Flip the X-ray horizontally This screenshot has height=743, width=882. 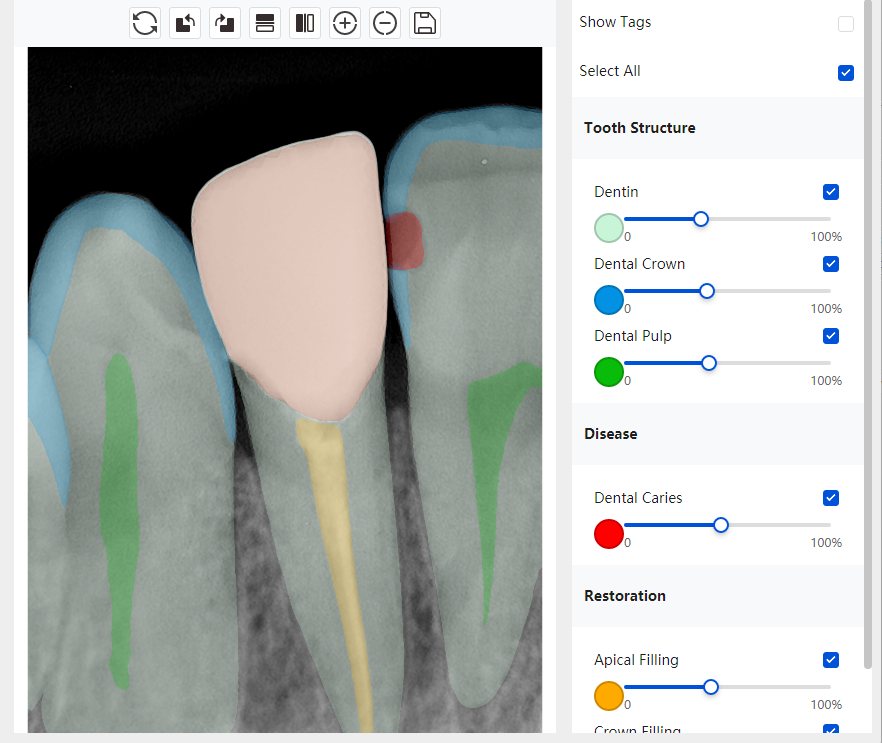305,23
